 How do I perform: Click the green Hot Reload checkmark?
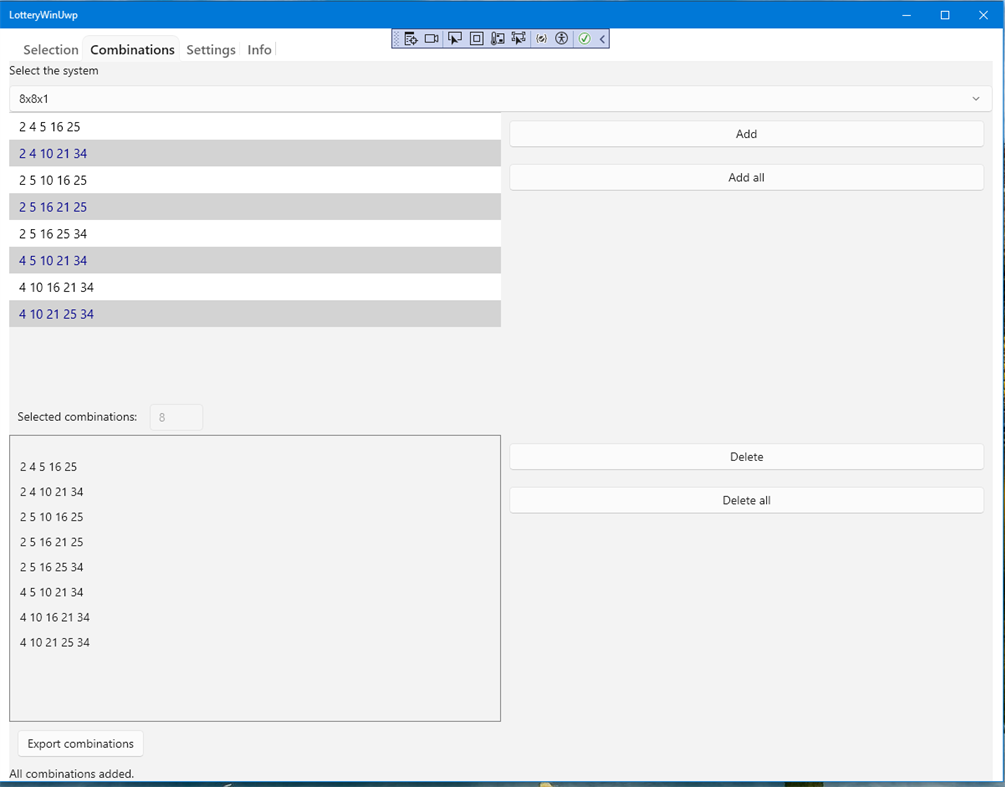tap(585, 38)
